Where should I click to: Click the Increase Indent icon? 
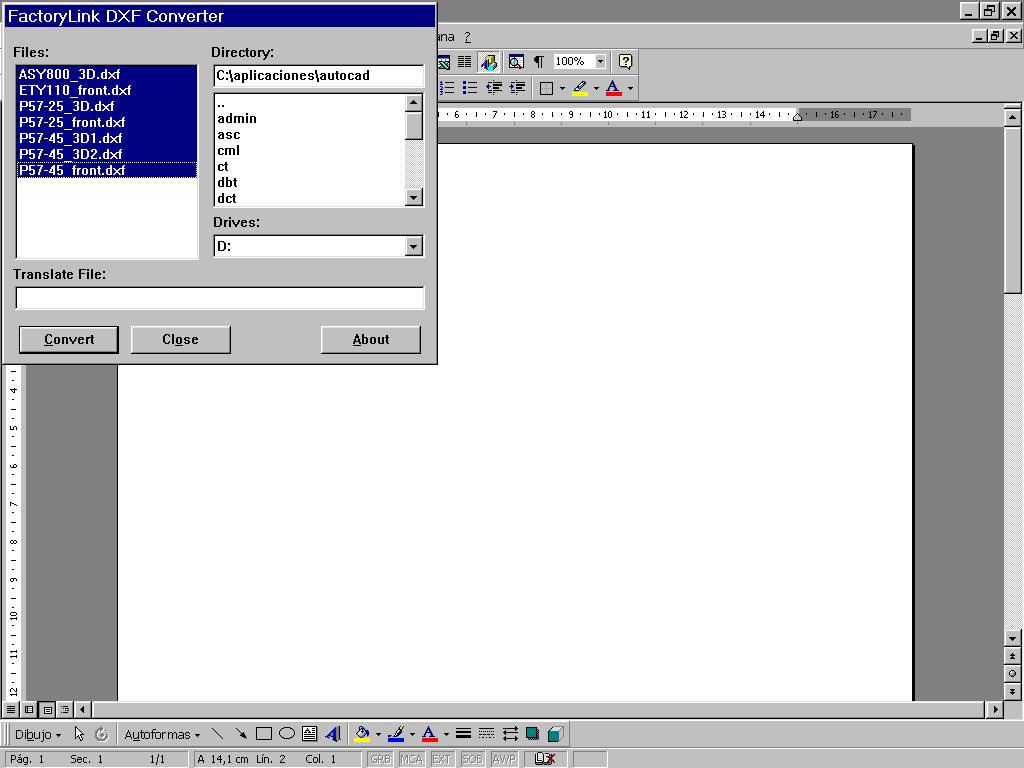(x=517, y=88)
